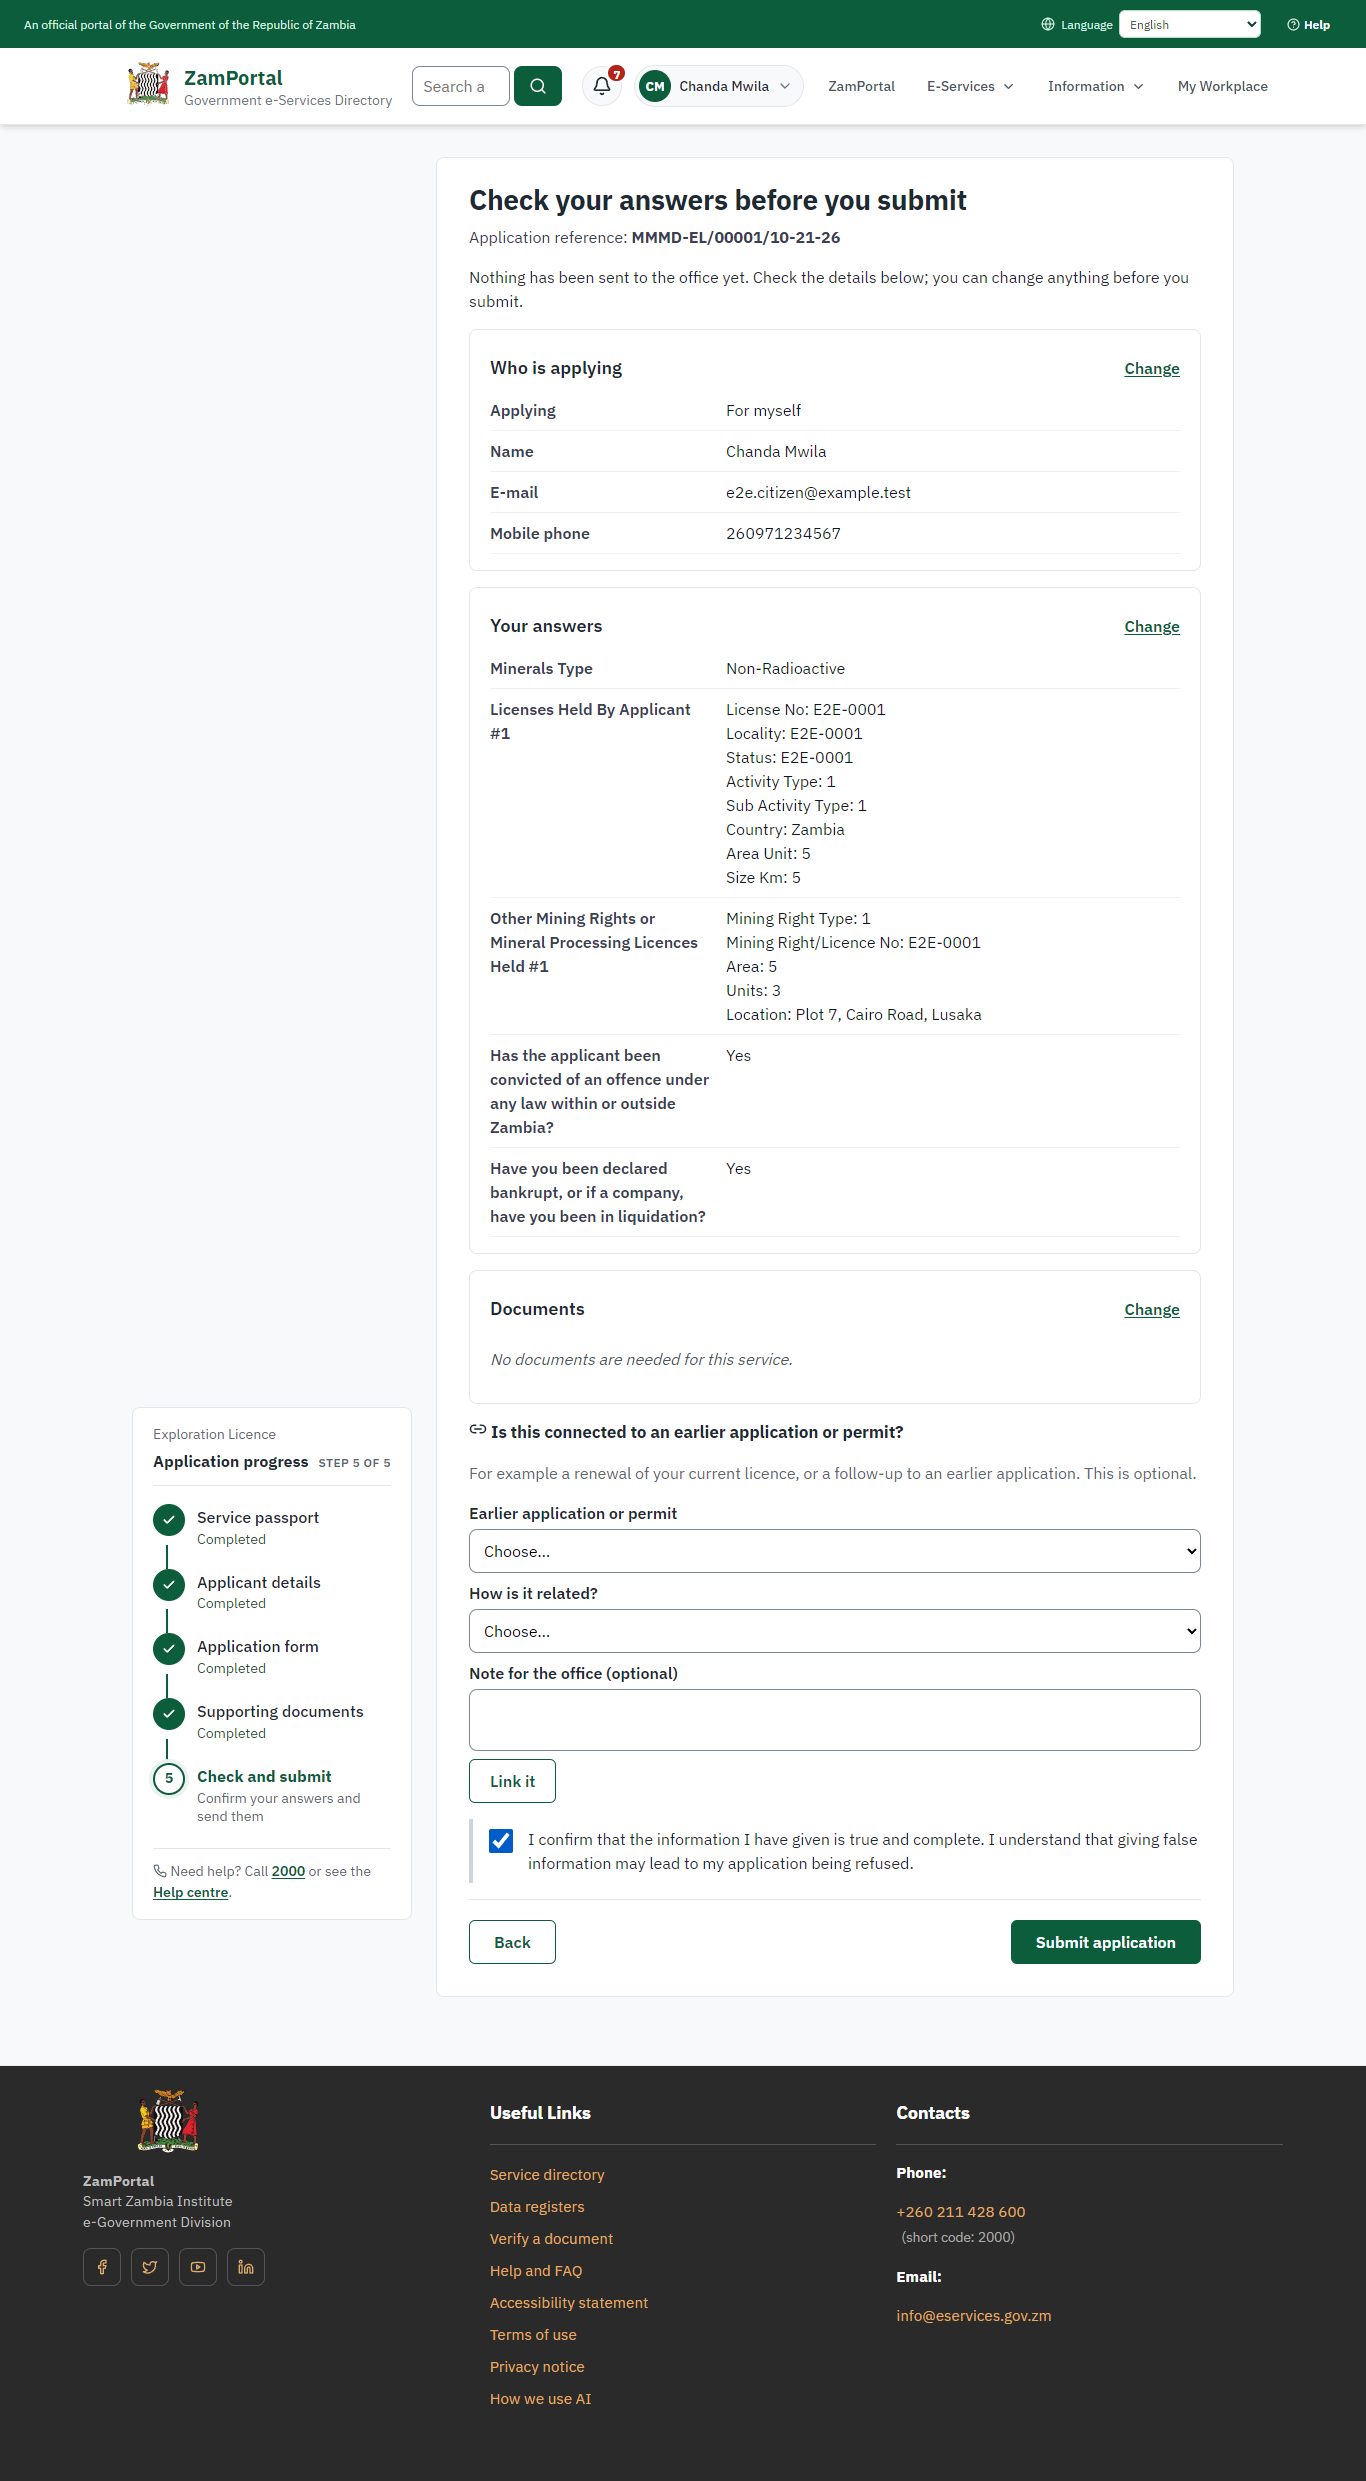Expand the E-Services menu
Viewport: 1366px width, 2481px height.
(970, 86)
